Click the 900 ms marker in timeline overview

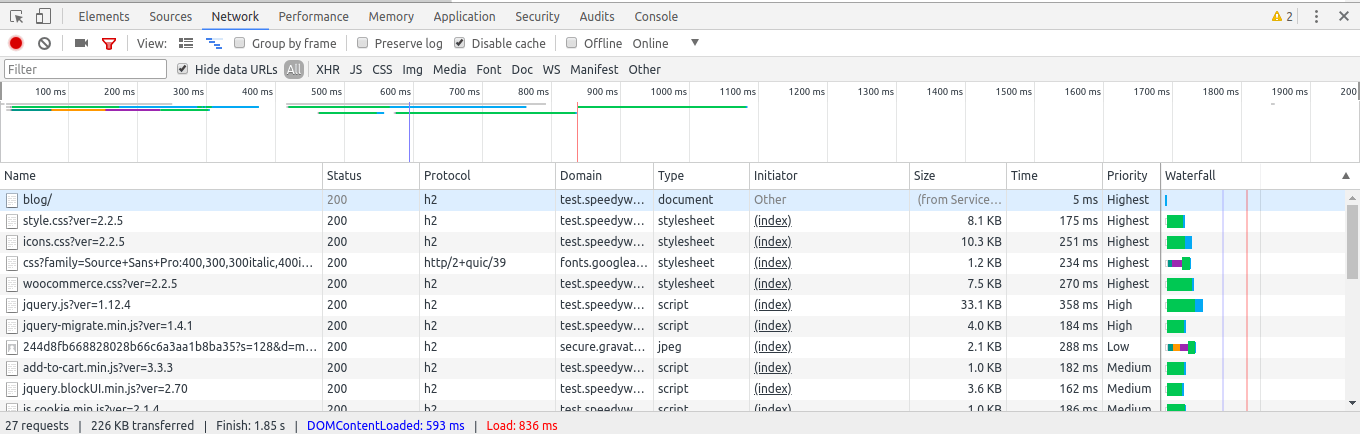click(602, 92)
